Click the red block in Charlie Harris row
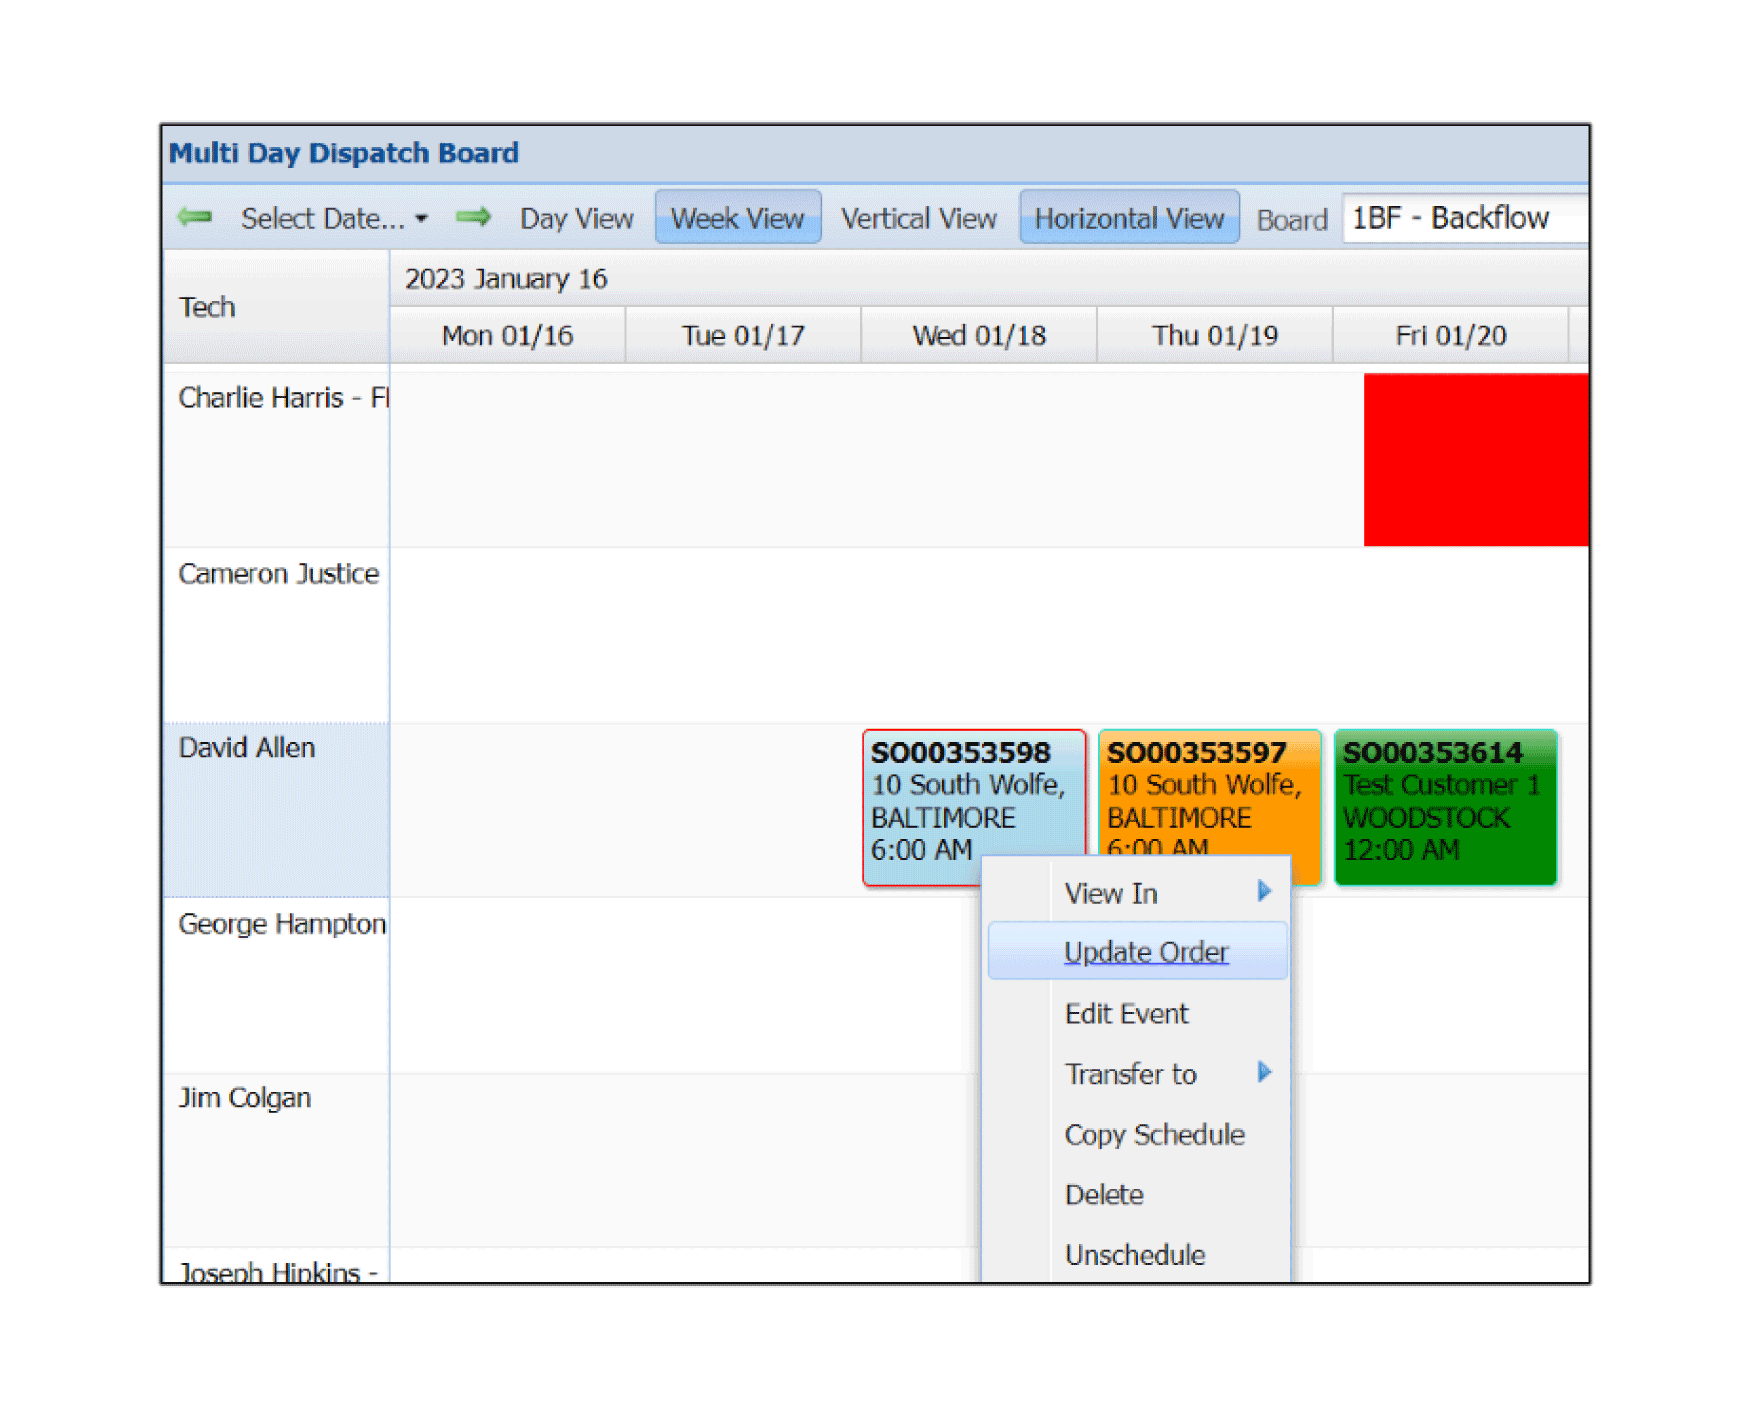 click(x=1475, y=460)
